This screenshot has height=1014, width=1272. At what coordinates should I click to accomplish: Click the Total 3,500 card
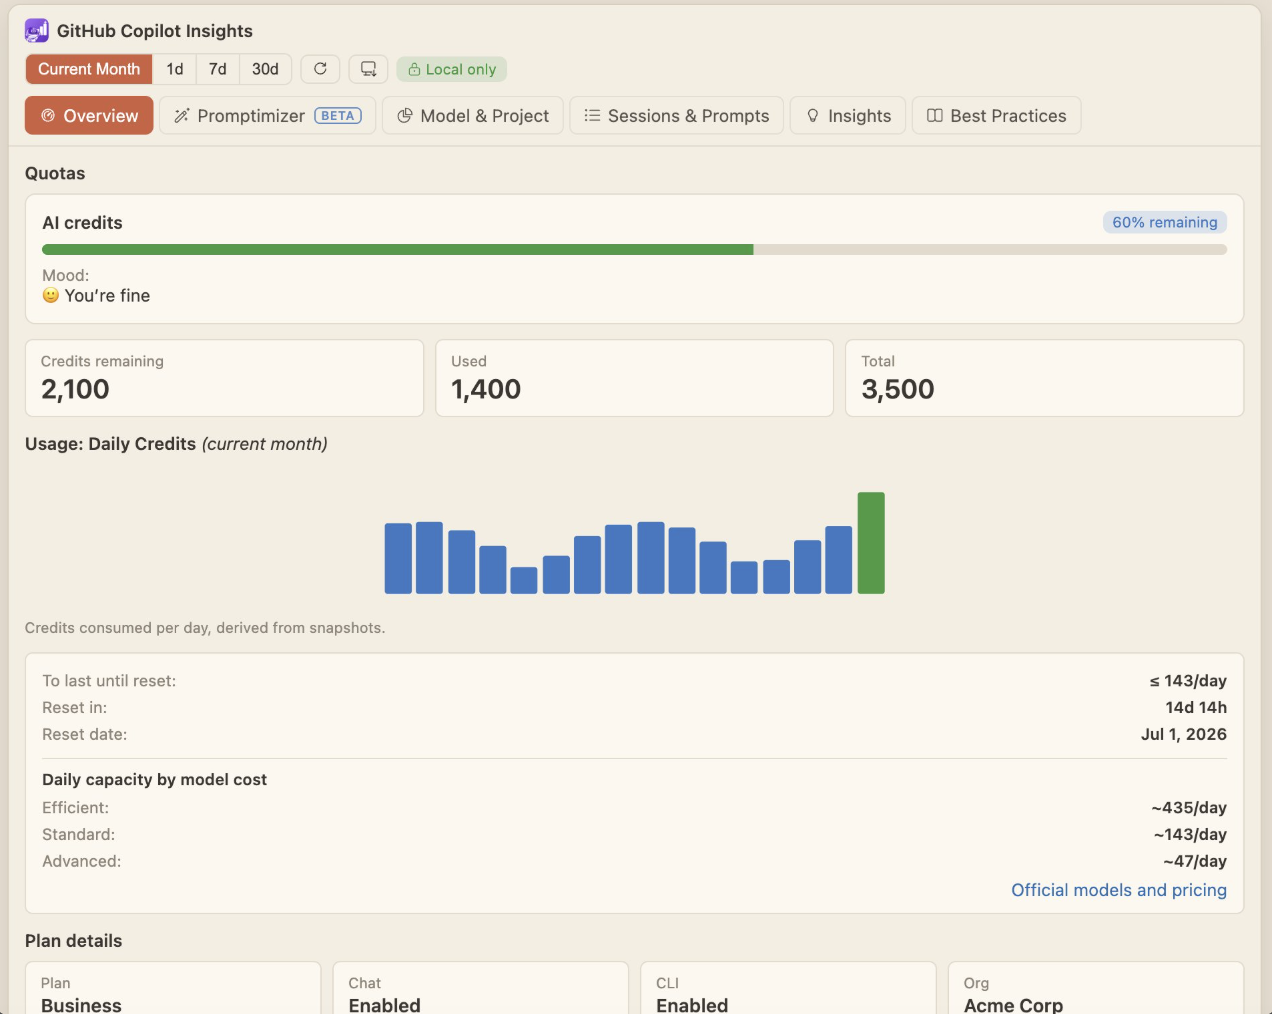tap(1044, 378)
